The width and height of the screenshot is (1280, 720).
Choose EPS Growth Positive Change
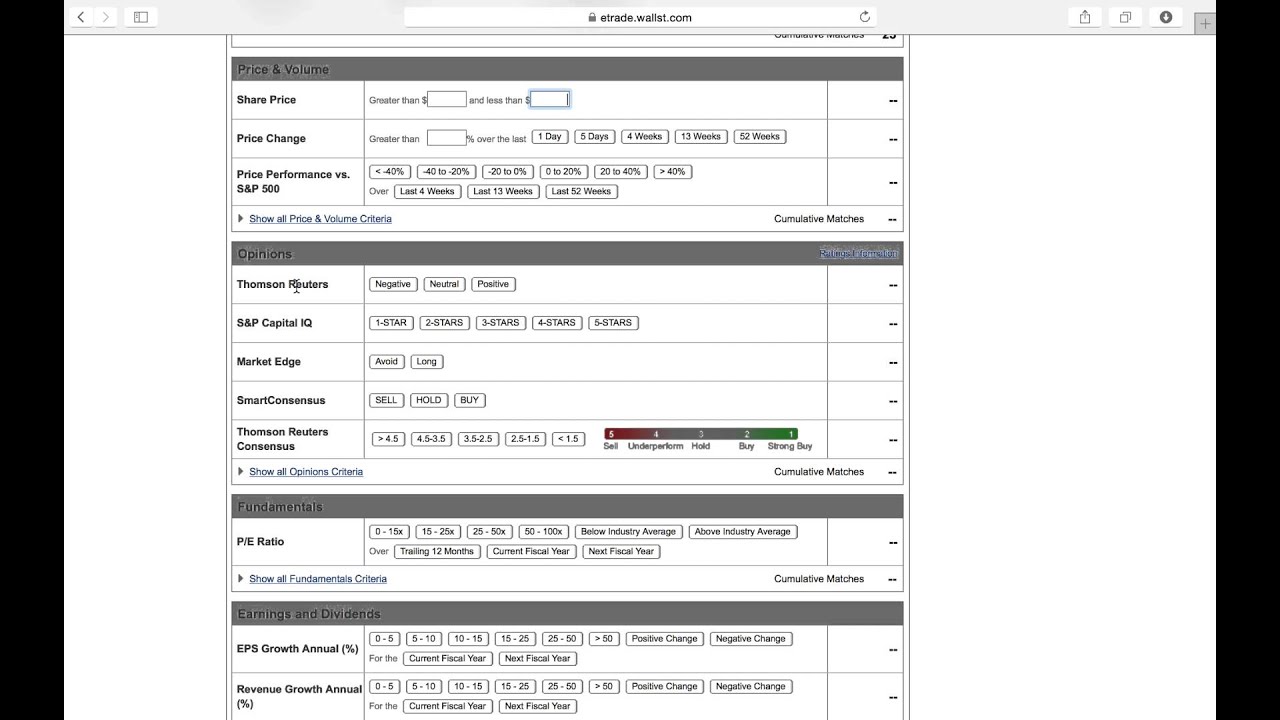pyautogui.click(x=665, y=639)
